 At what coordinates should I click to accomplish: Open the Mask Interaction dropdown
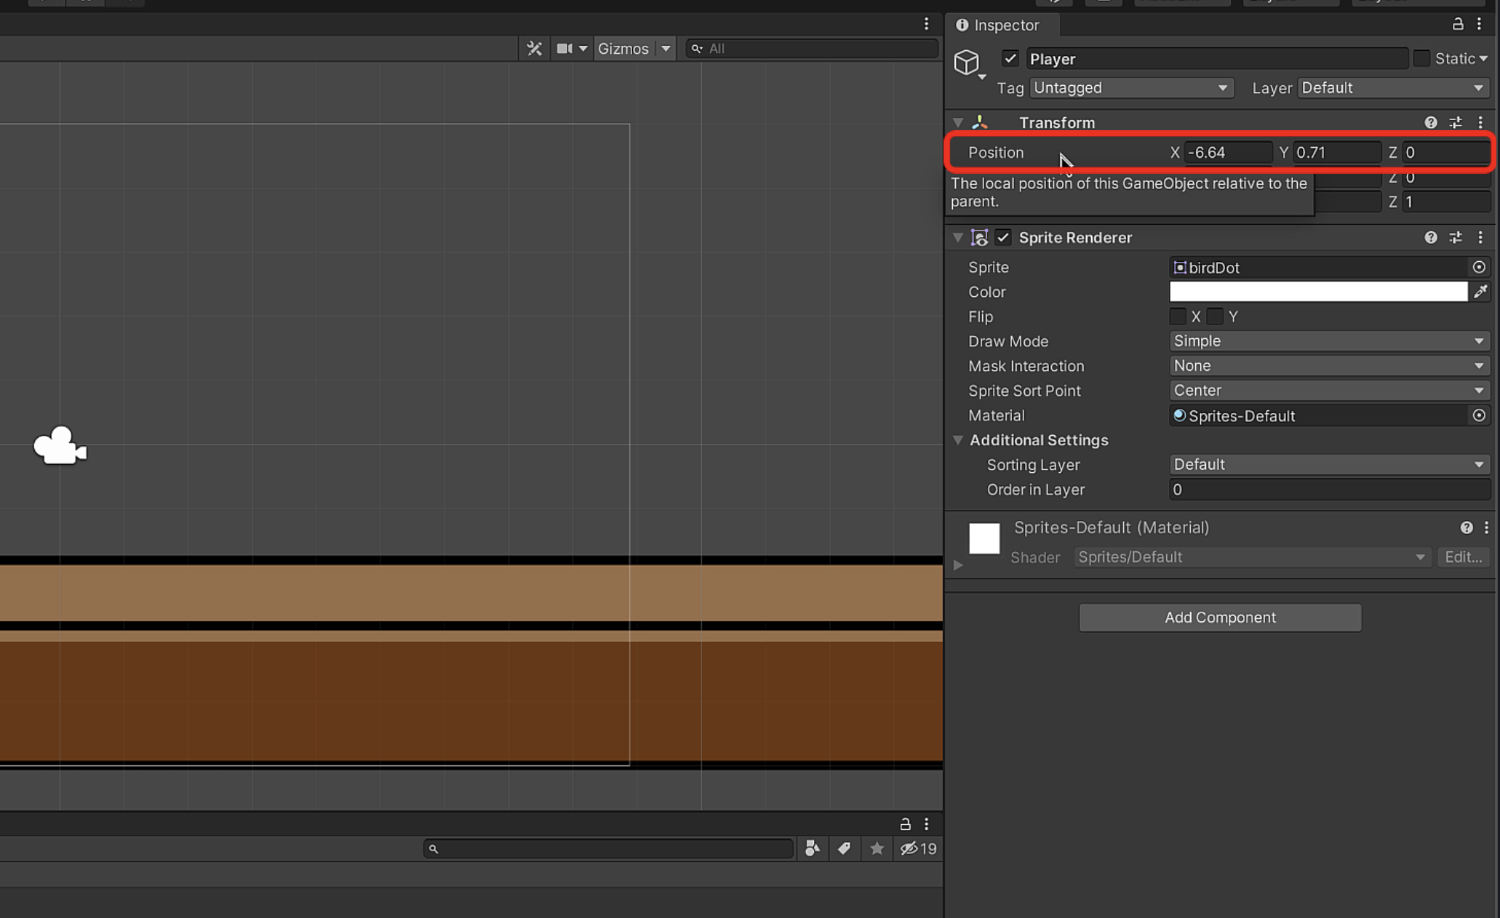(x=1329, y=366)
